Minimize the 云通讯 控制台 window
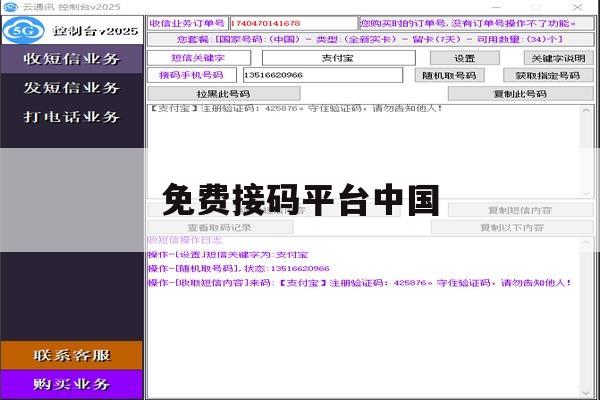600x400 pixels. pos(496,7)
